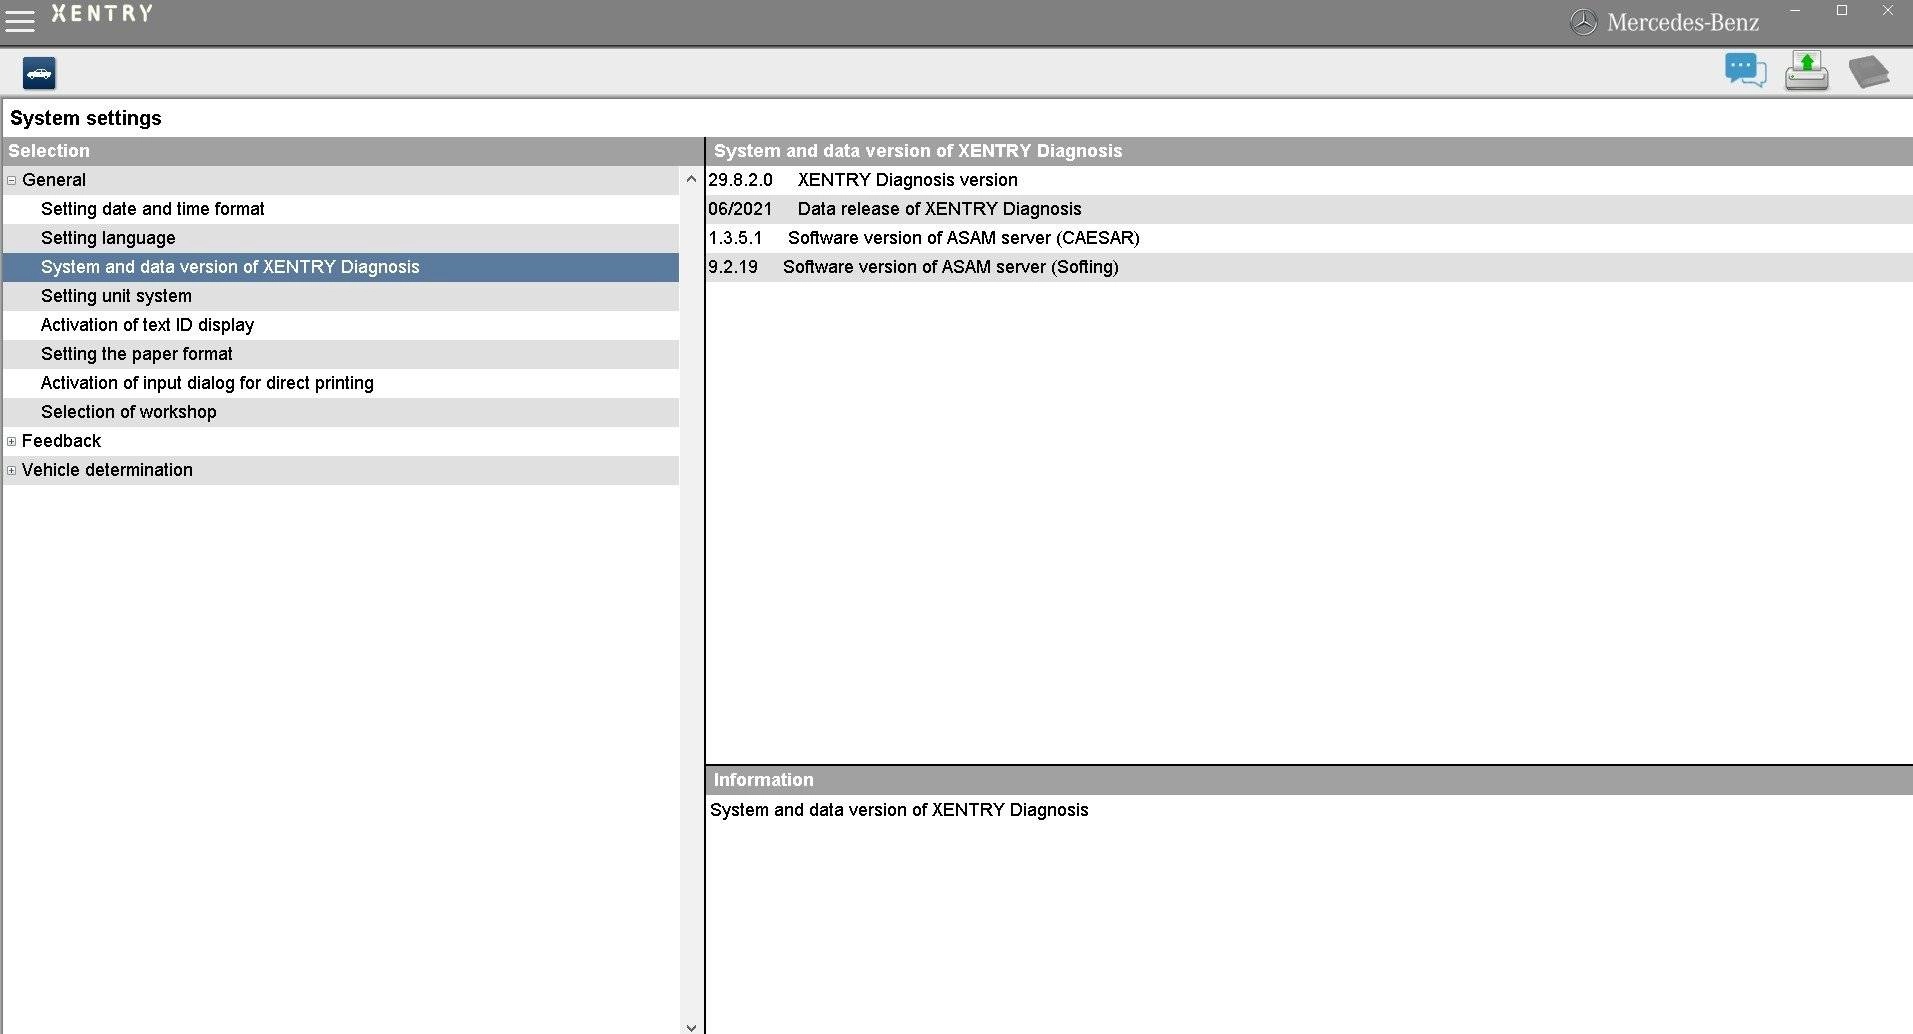The image size is (1913, 1034).
Task: Click the Vehicle determination label
Action: coord(107,470)
